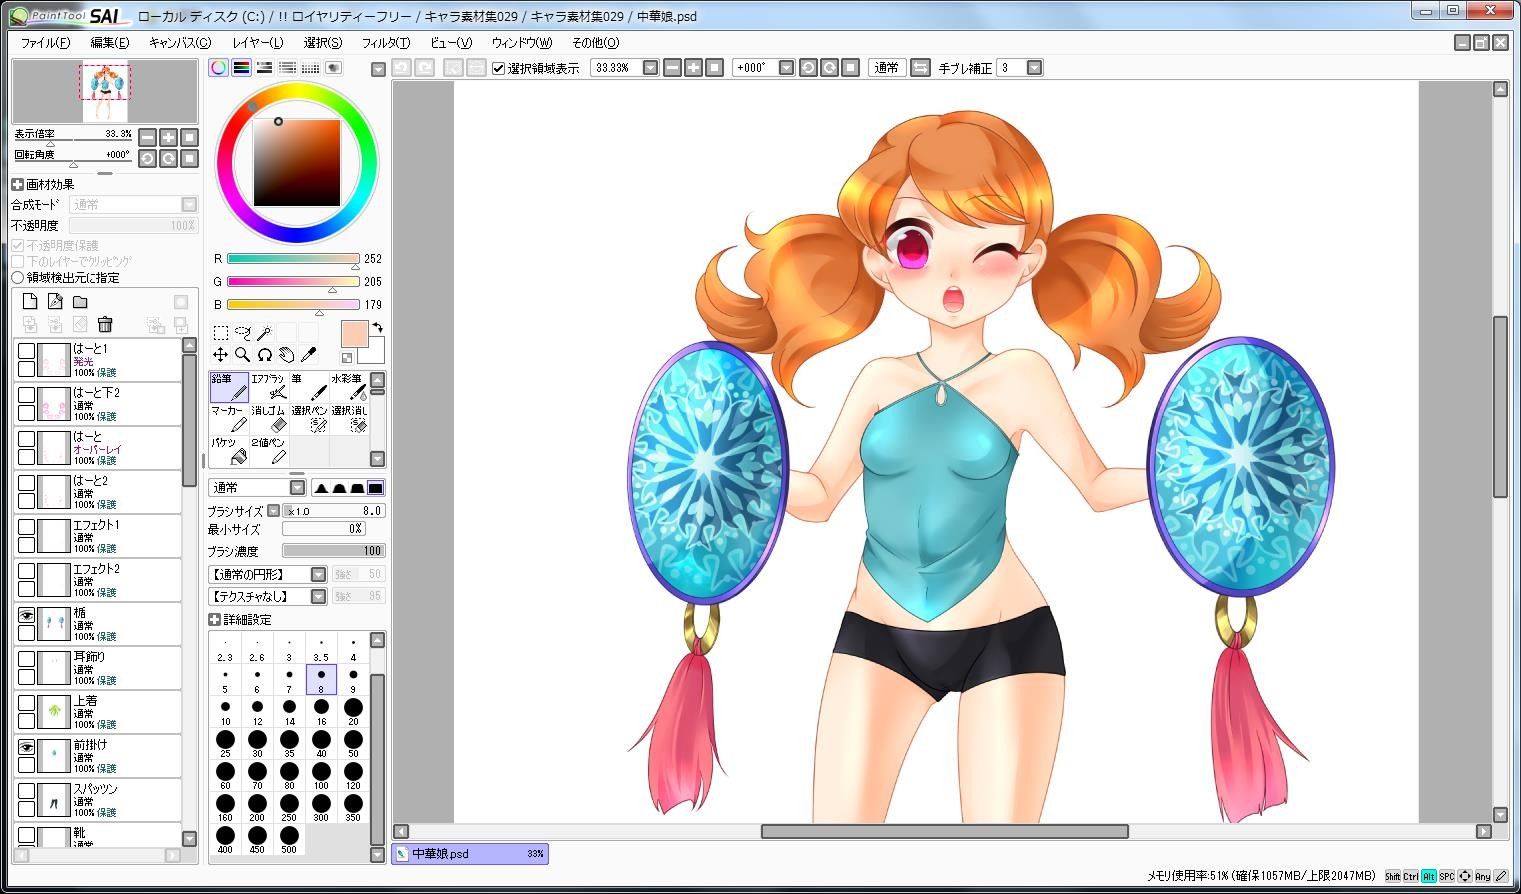Choose the 消しゴム eraser tool
The width and height of the screenshot is (1521, 894).
pyautogui.click(x=269, y=419)
